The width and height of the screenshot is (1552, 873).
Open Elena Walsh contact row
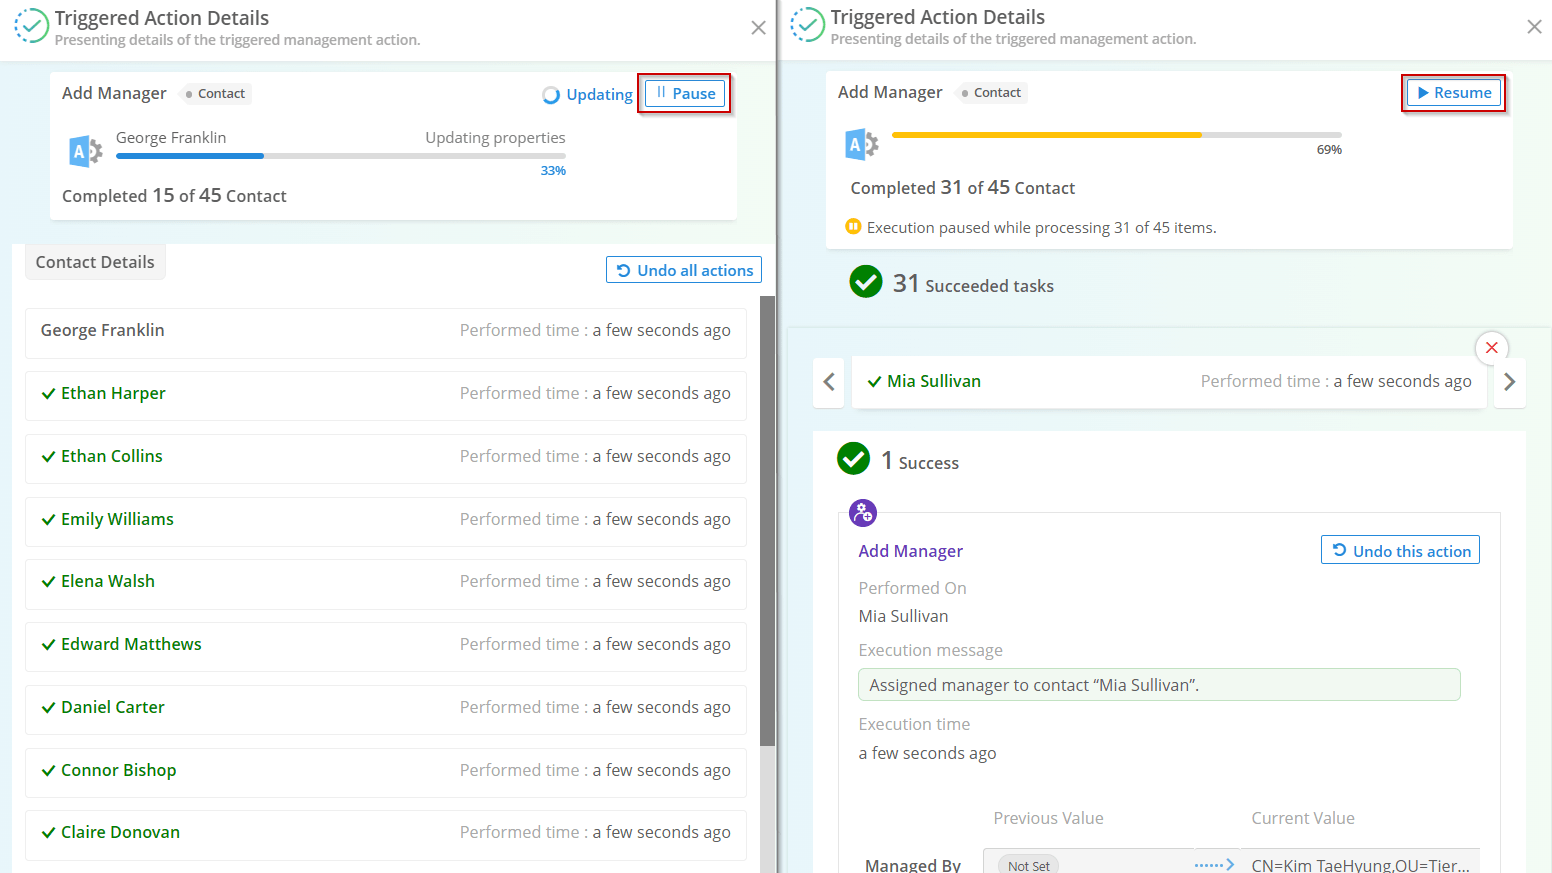point(386,582)
